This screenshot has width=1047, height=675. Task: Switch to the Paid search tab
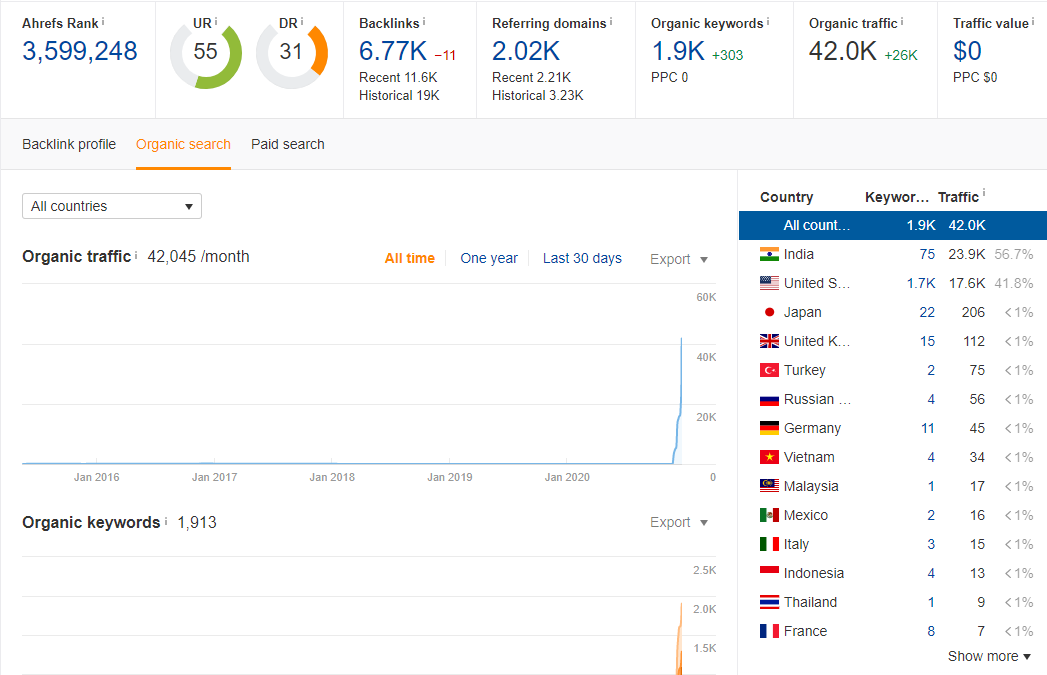287,144
